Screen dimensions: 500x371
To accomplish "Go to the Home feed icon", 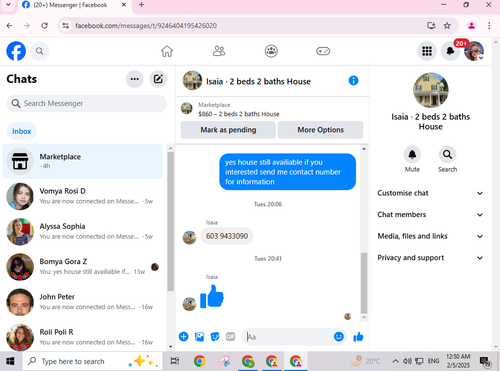I will coord(167,51).
